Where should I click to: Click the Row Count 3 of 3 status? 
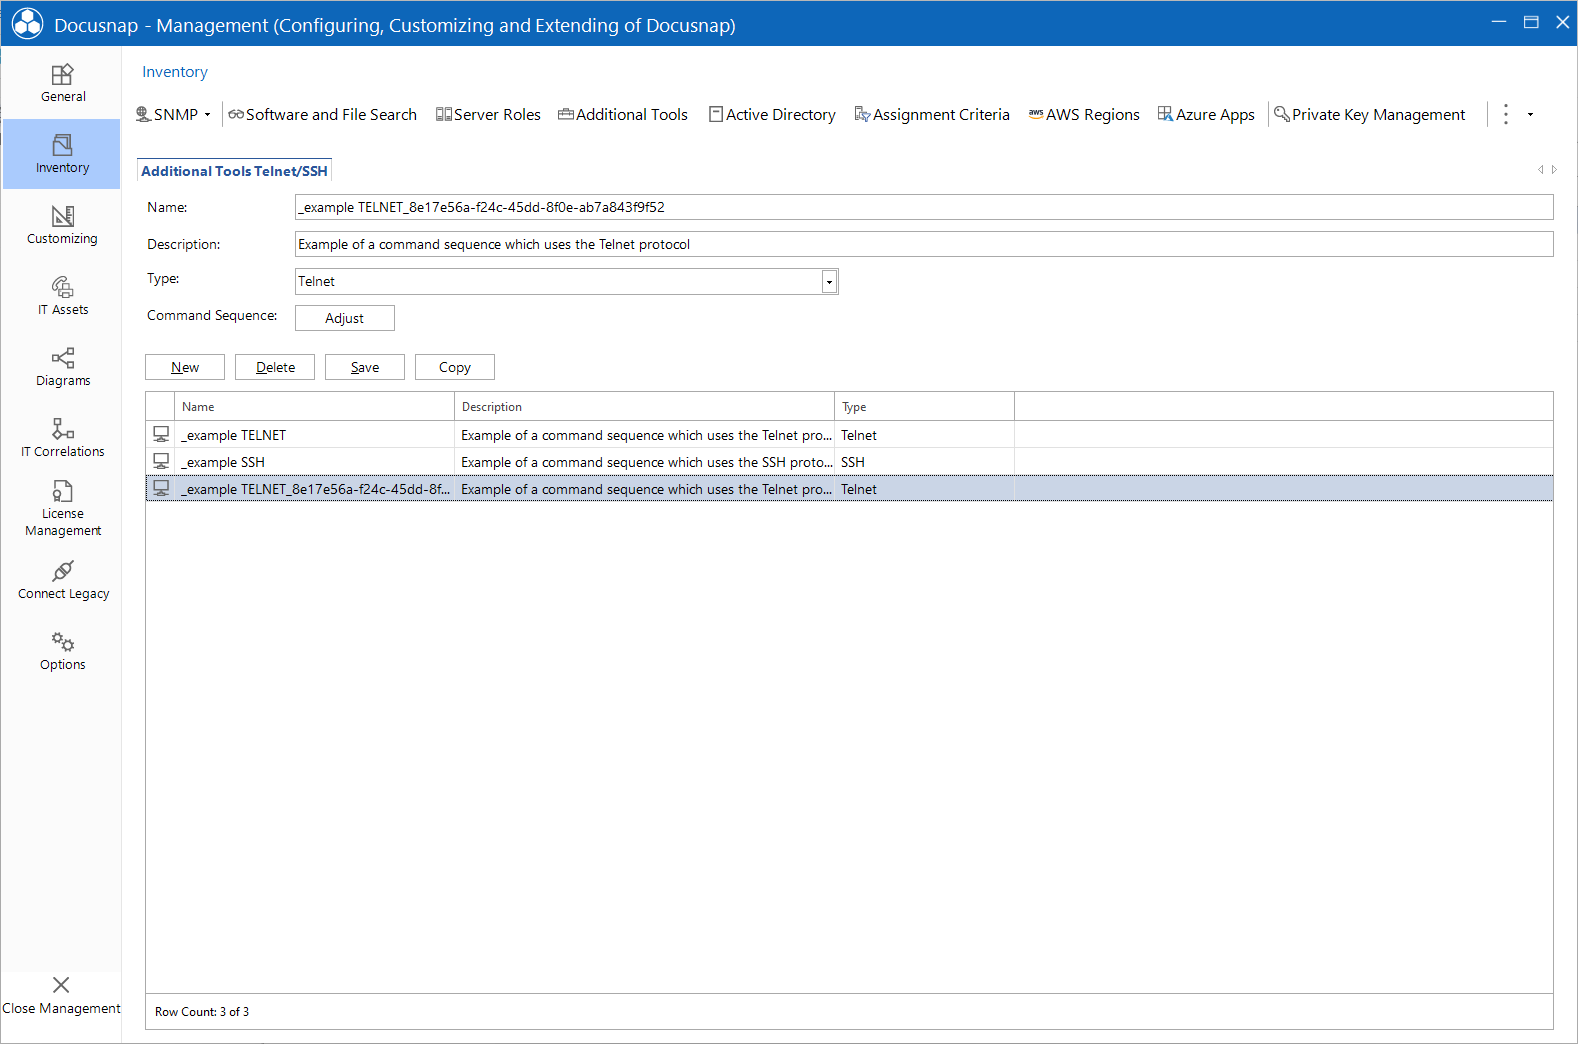coord(202,1012)
